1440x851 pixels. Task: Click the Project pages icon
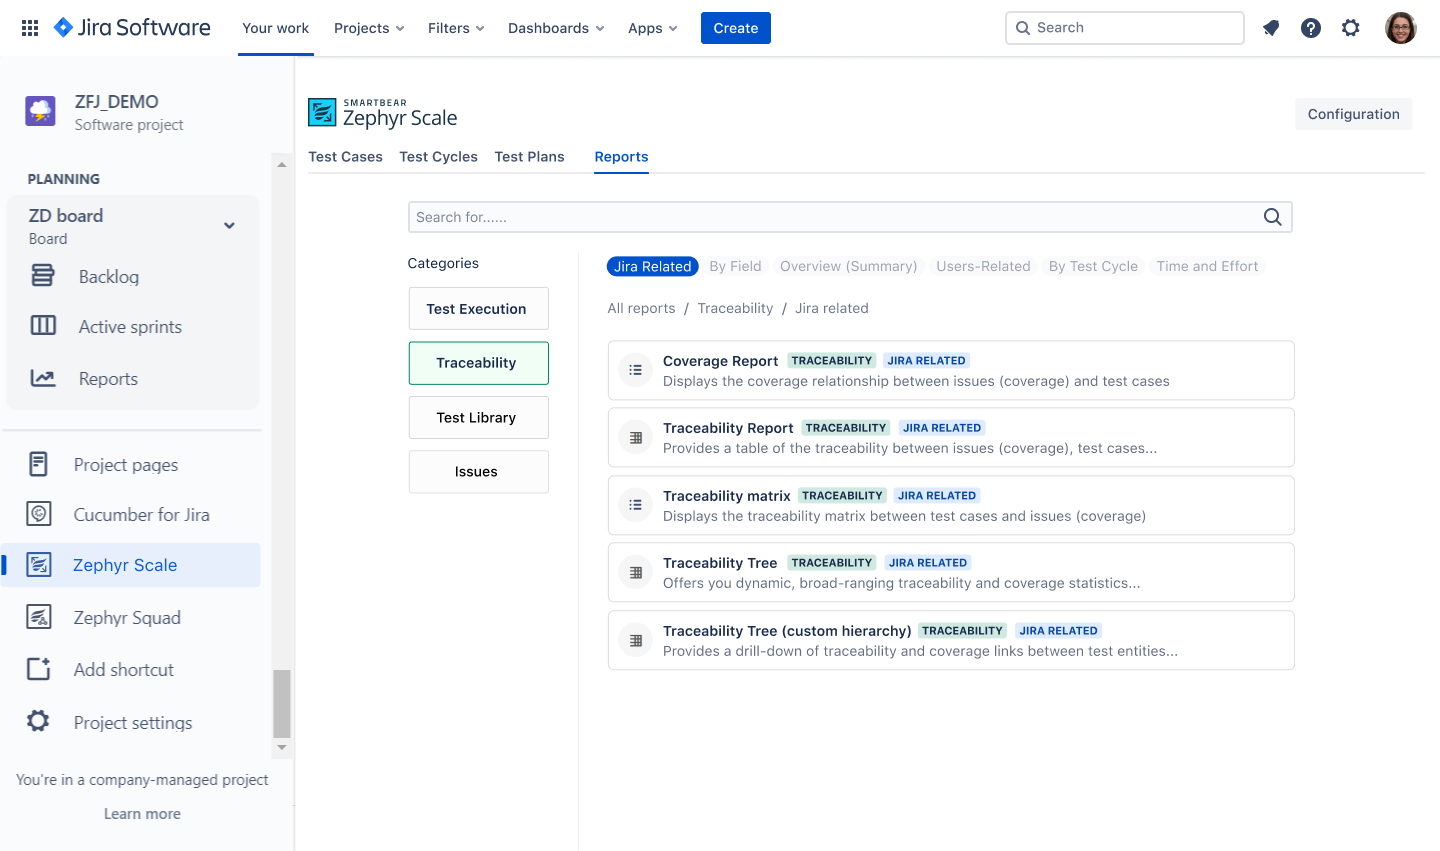click(38, 464)
